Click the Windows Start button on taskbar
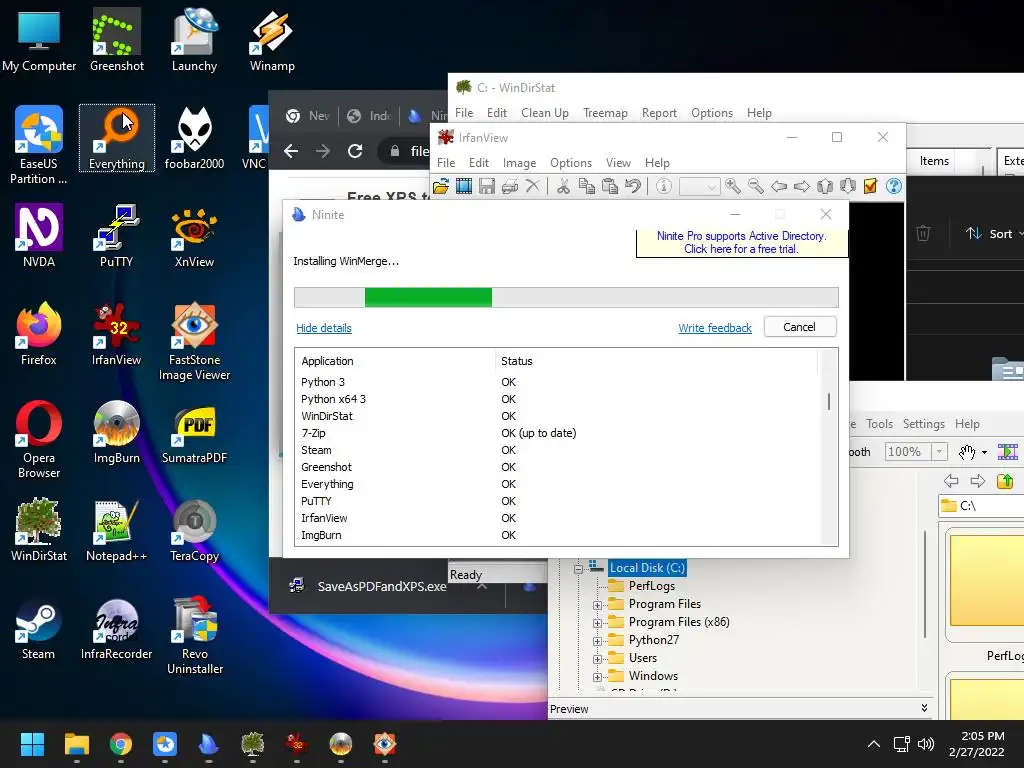Screen dimensions: 1024x768 tap(32, 744)
